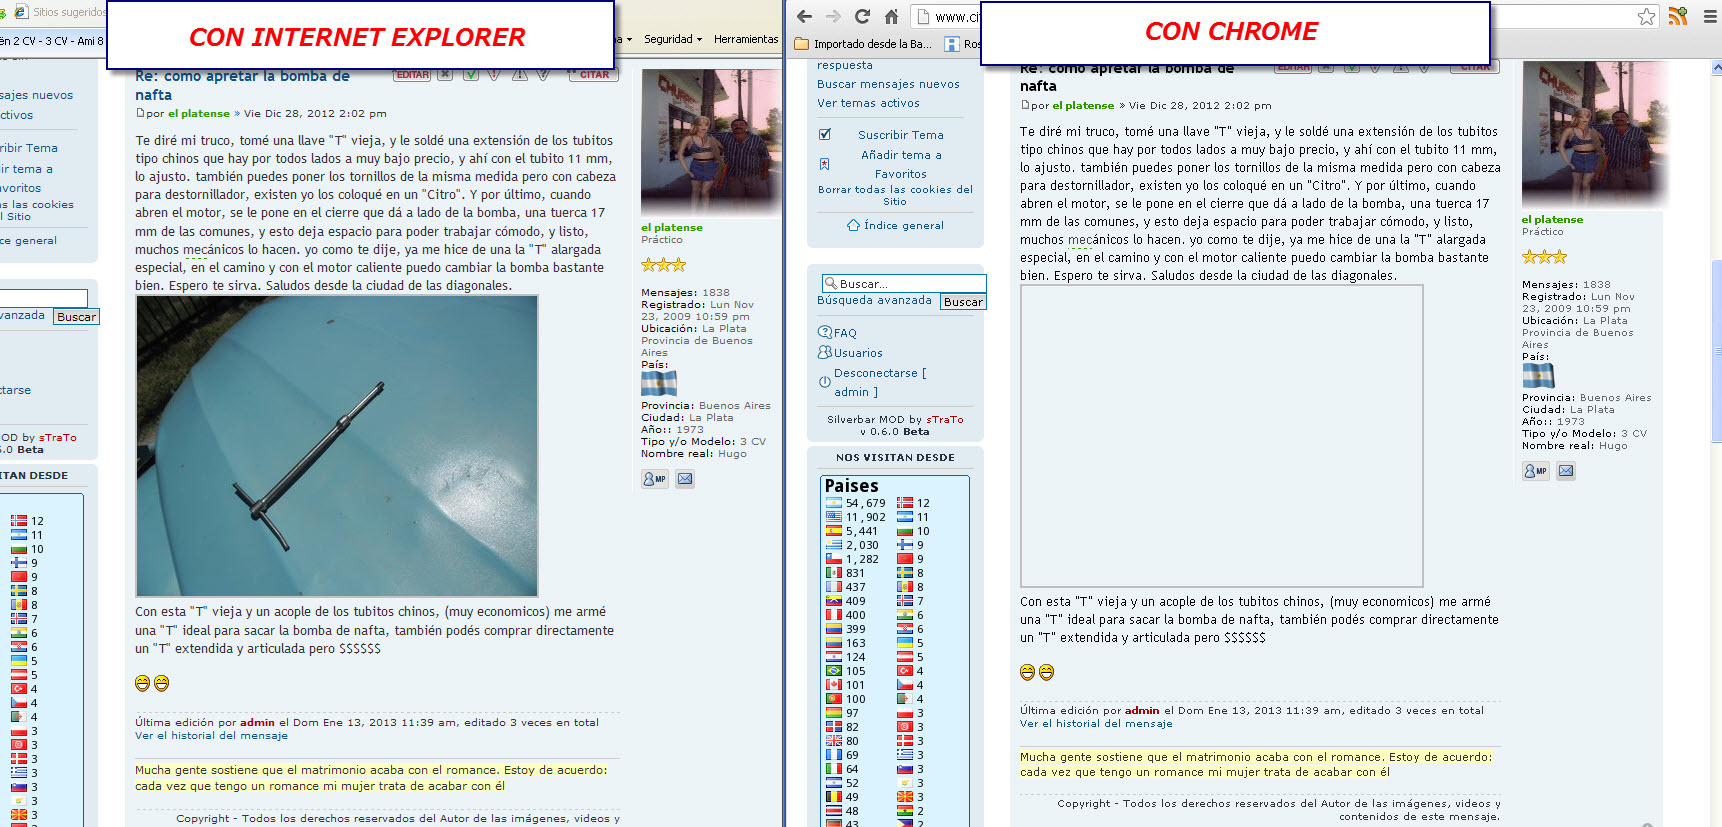The height and width of the screenshot is (827, 1722).
Task: Open the home page in Chrome
Action: click(891, 16)
